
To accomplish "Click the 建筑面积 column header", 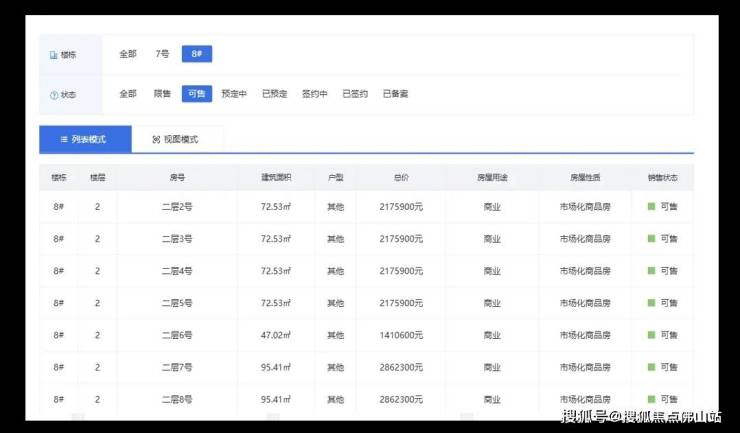I will (276, 177).
